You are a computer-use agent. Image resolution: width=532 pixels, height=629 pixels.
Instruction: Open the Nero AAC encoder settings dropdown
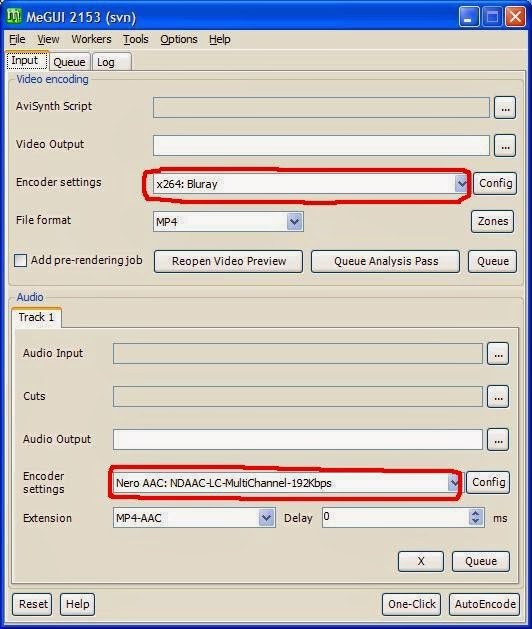453,483
